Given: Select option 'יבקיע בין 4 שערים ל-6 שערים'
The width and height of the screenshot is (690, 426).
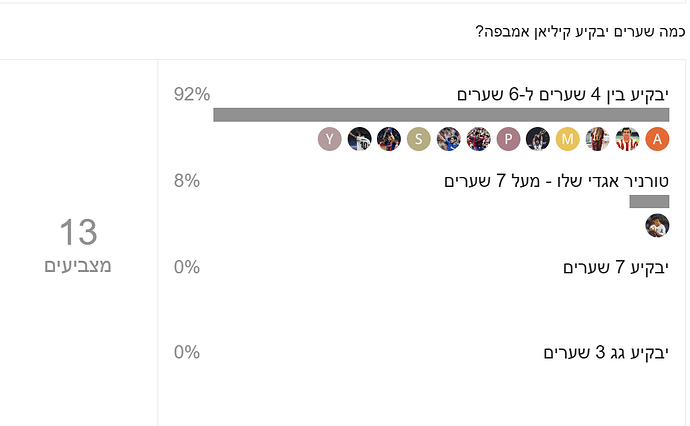Looking at the screenshot, I should tap(563, 95).
